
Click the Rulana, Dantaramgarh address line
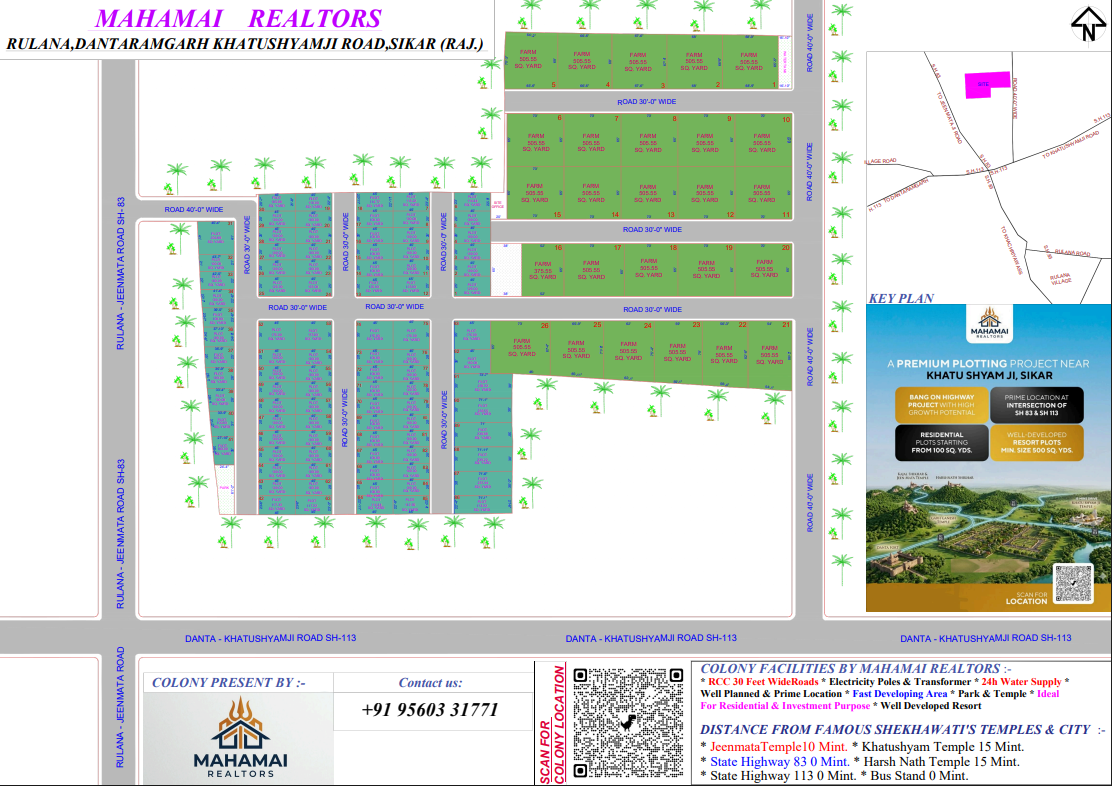click(x=245, y=44)
